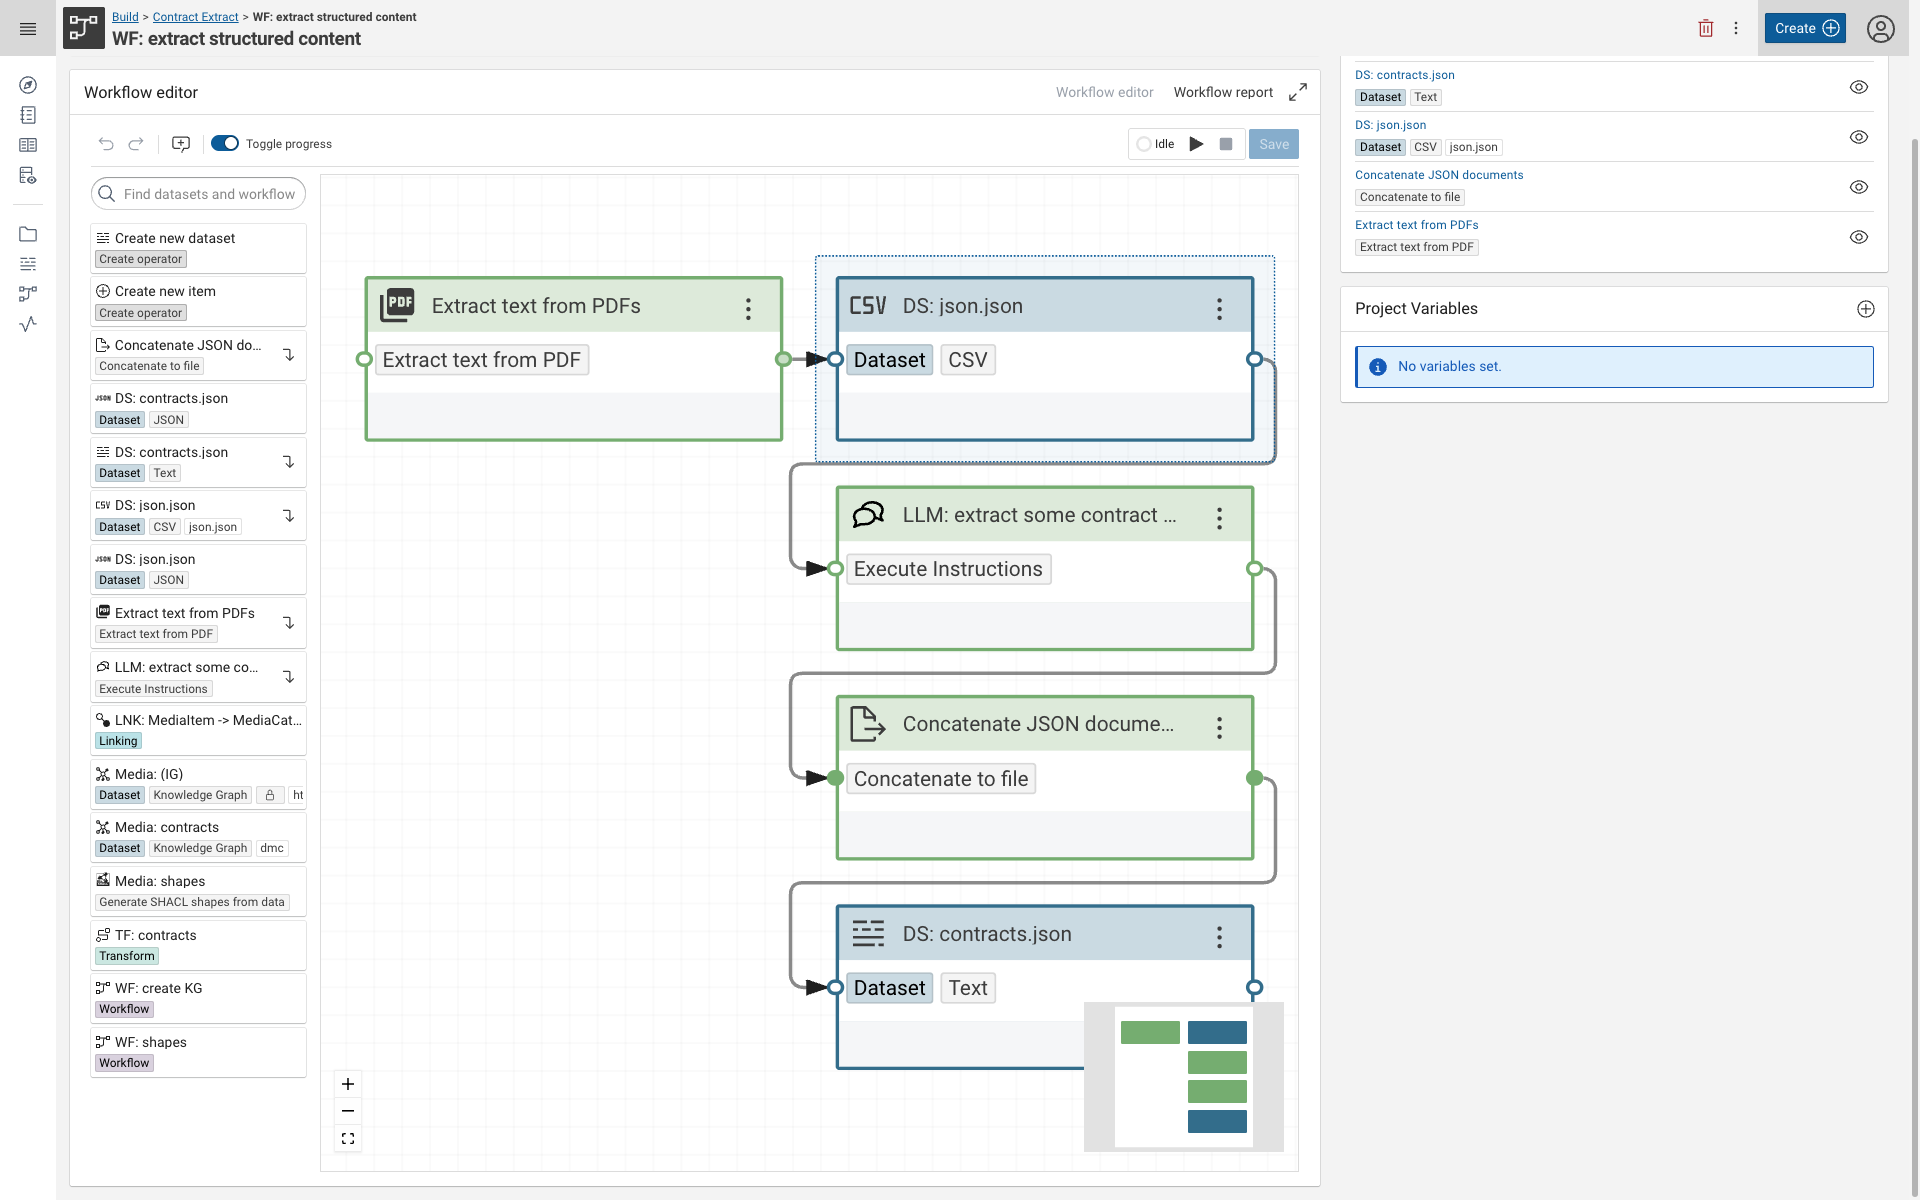Open the datasets list sidebar icon
Screen dimensions: 1920x1200
tap(28, 264)
